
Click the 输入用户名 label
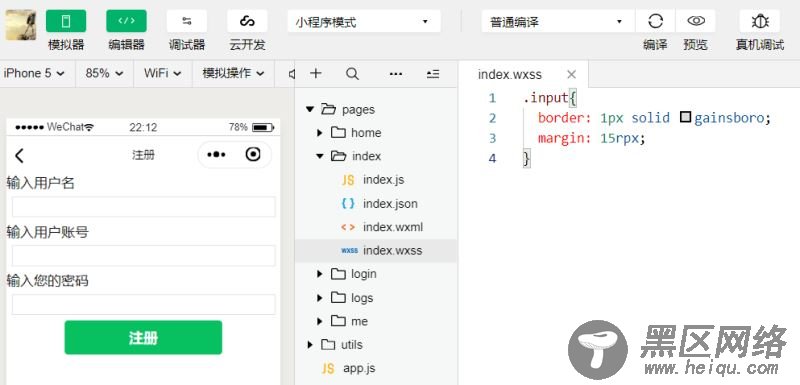(41, 183)
